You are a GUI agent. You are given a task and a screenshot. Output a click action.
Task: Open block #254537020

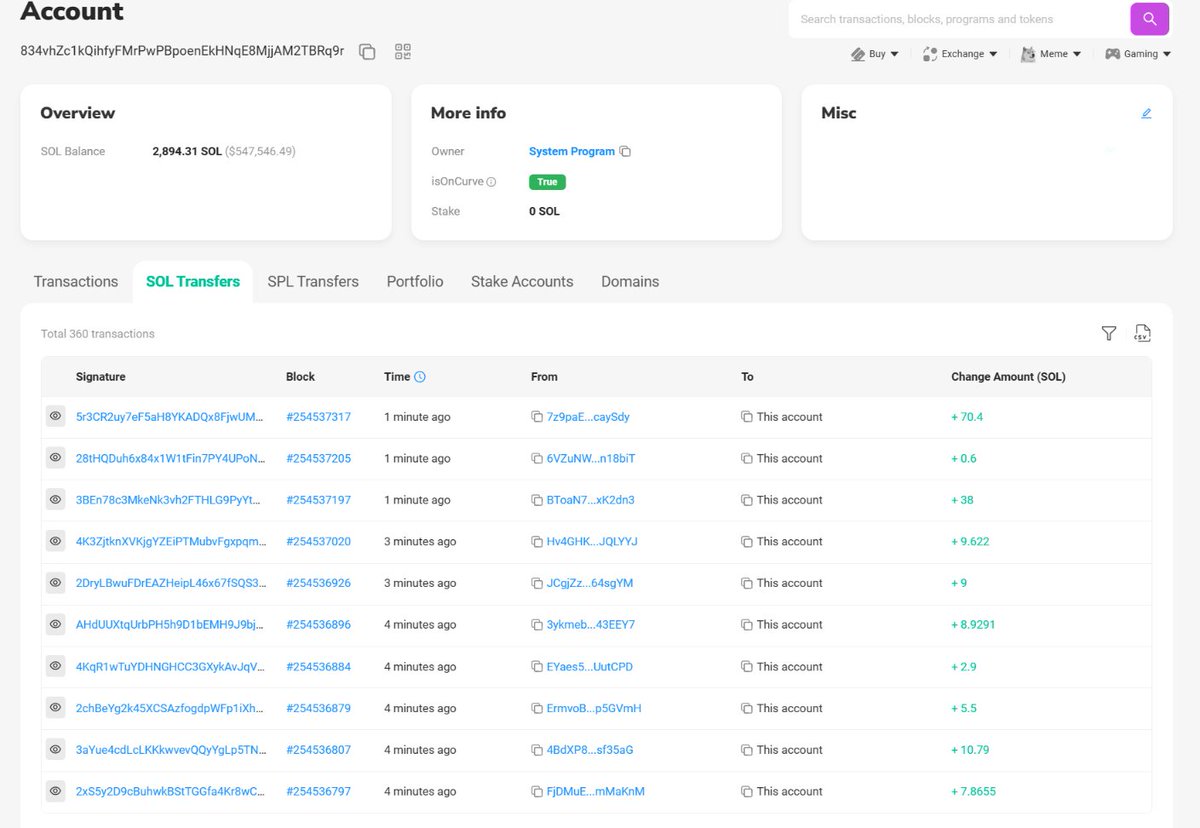pos(318,542)
